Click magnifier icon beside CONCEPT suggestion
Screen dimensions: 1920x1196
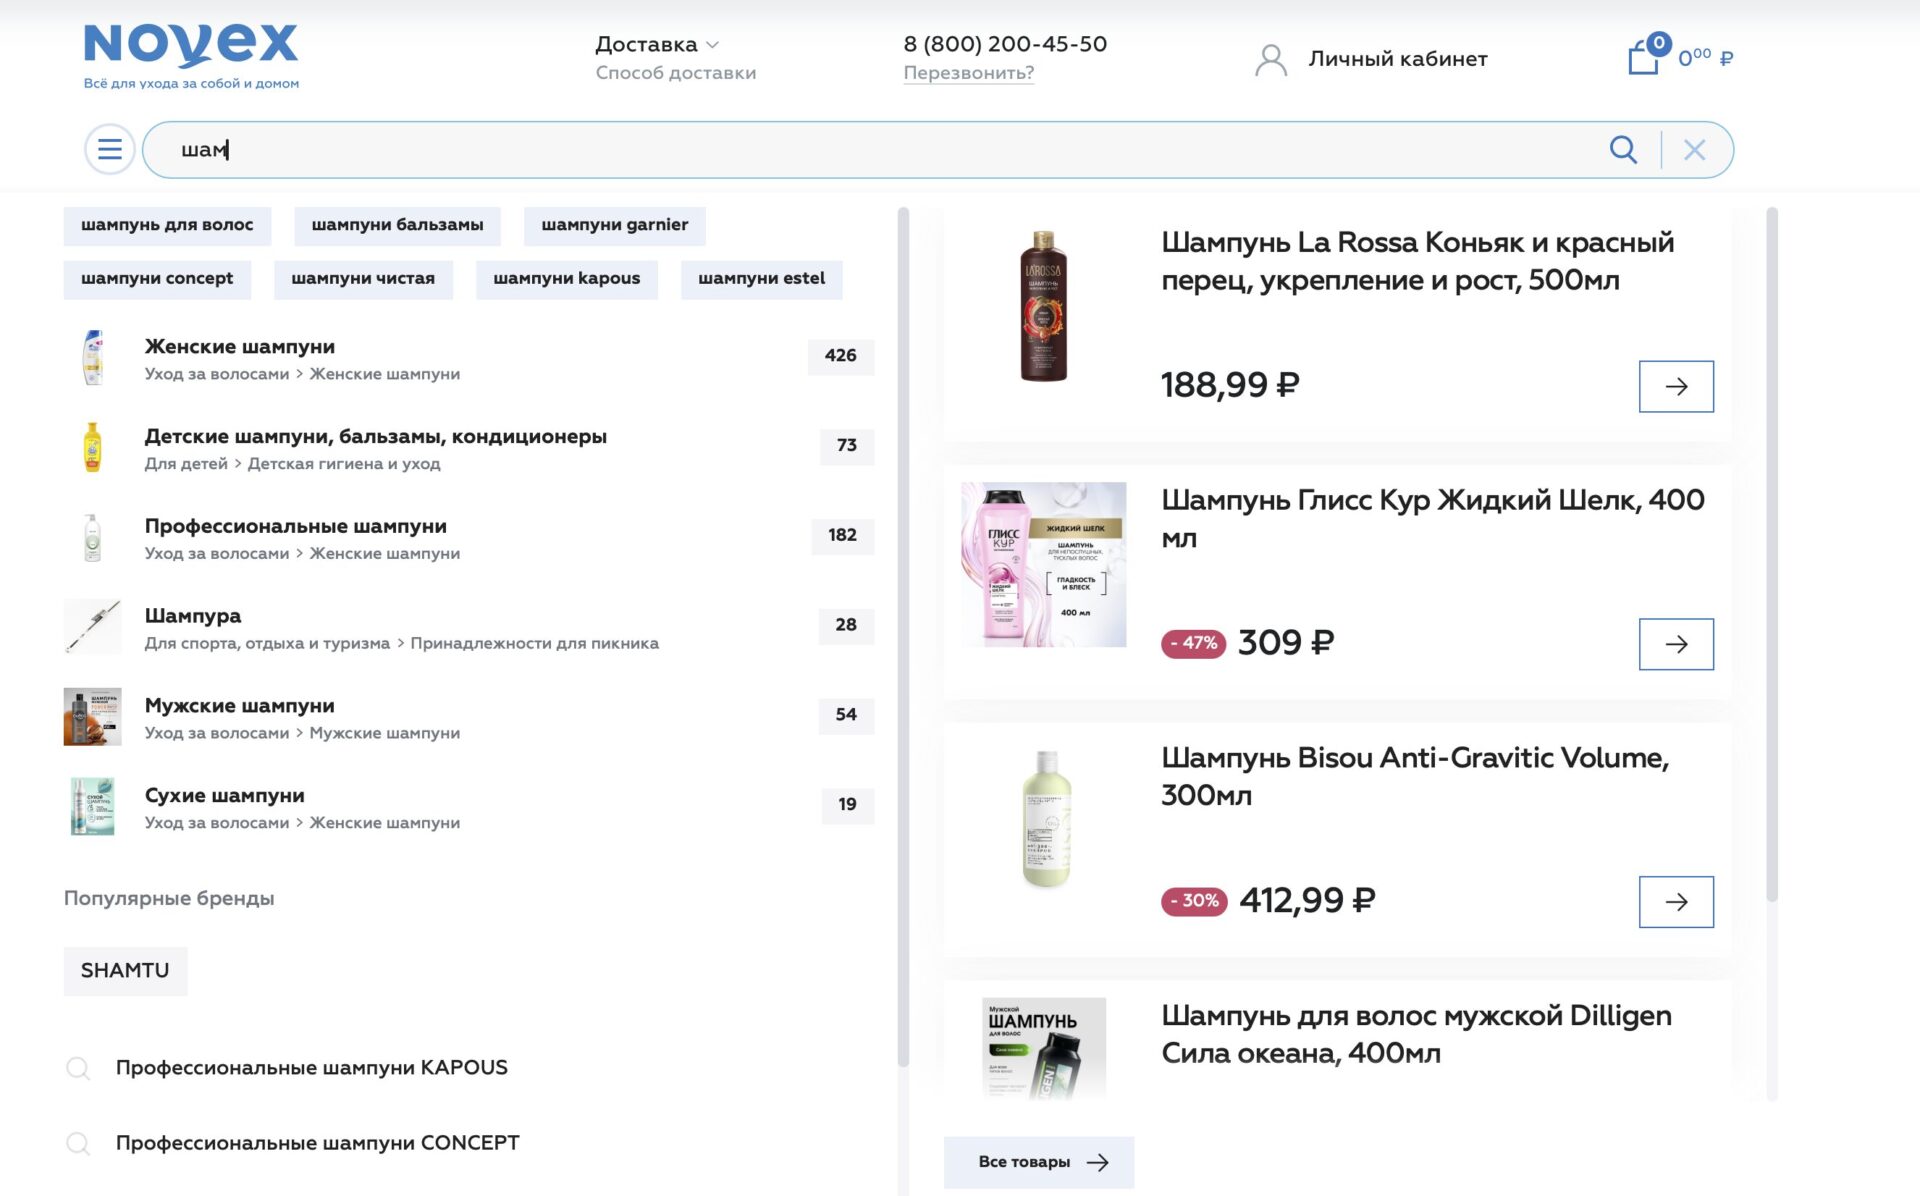pyautogui.click(x=77, y=1143)
